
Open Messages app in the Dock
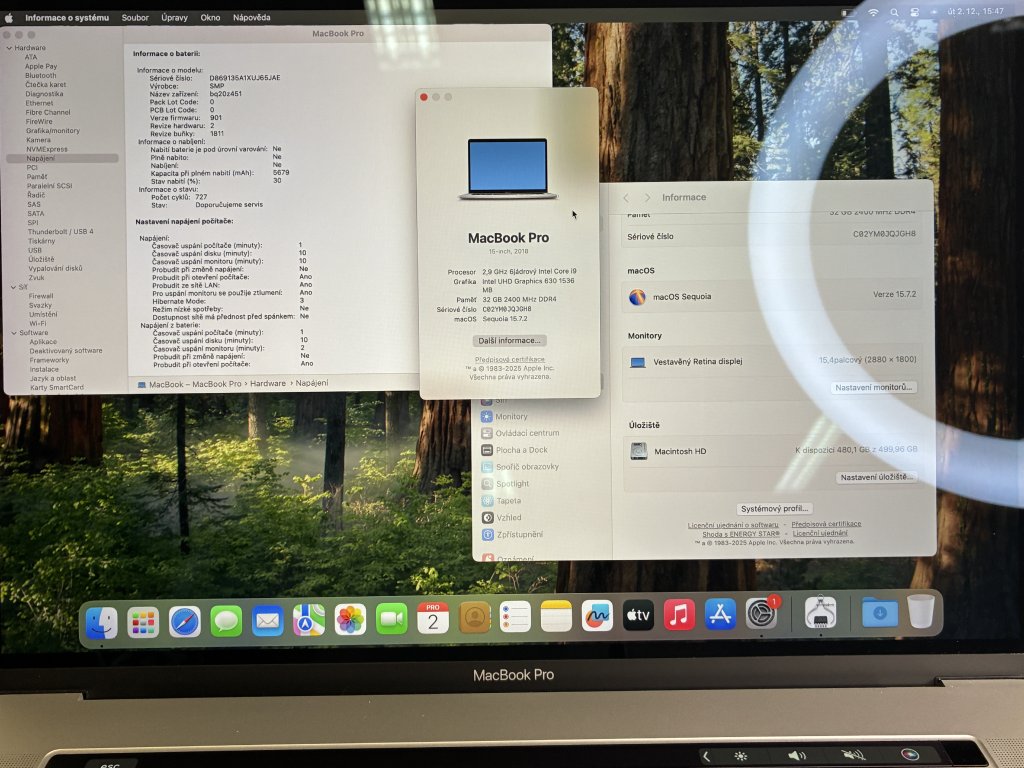coord(226,620)
